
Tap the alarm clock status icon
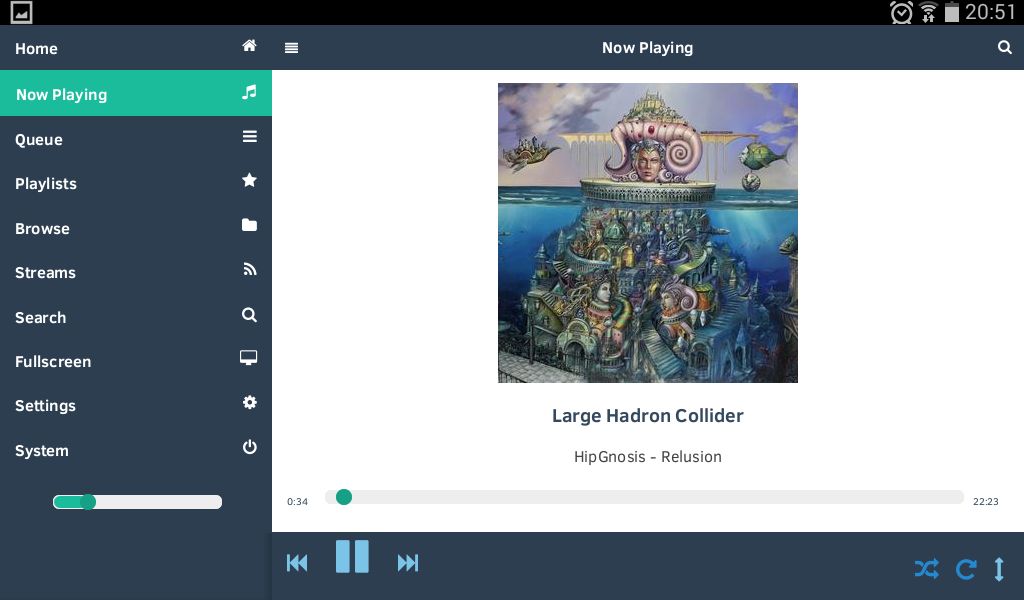coord(901,12)
